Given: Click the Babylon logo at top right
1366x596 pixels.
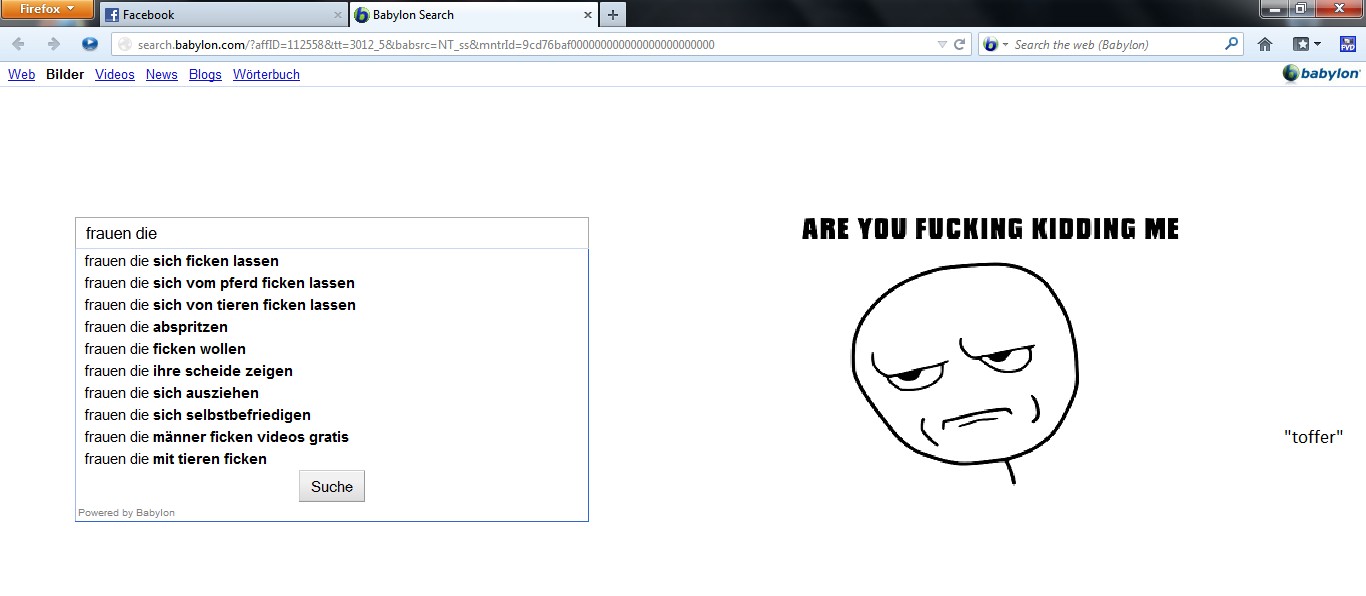Looking at the screenshot, I should click(x=1321, y=74).
